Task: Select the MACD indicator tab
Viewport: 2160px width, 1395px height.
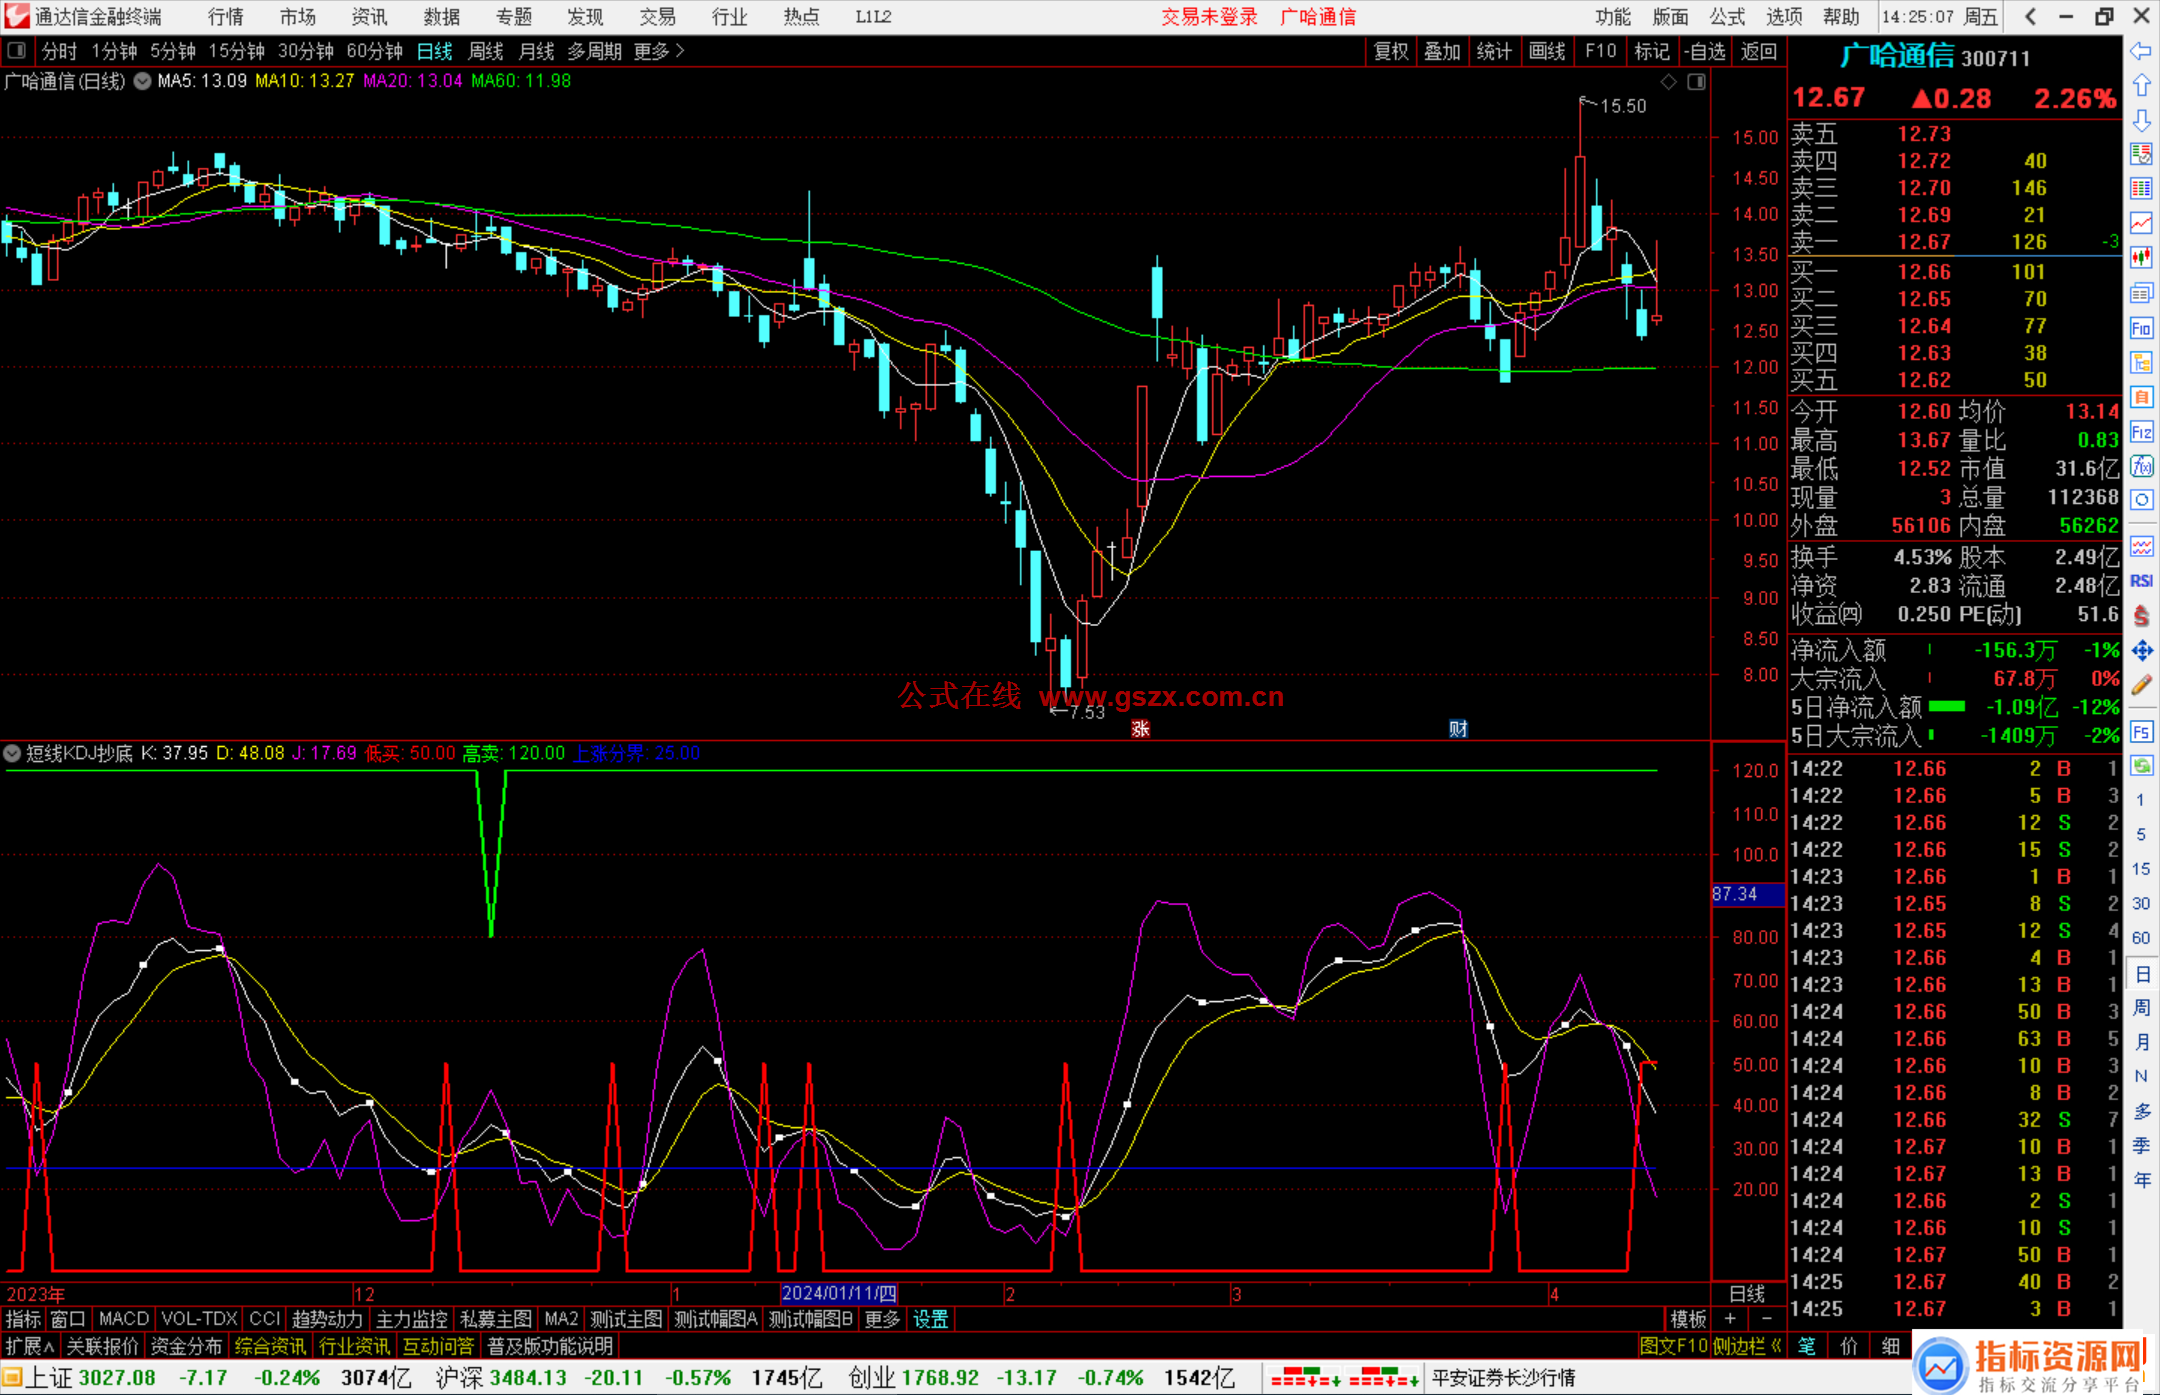Action: coord(124,1319)
